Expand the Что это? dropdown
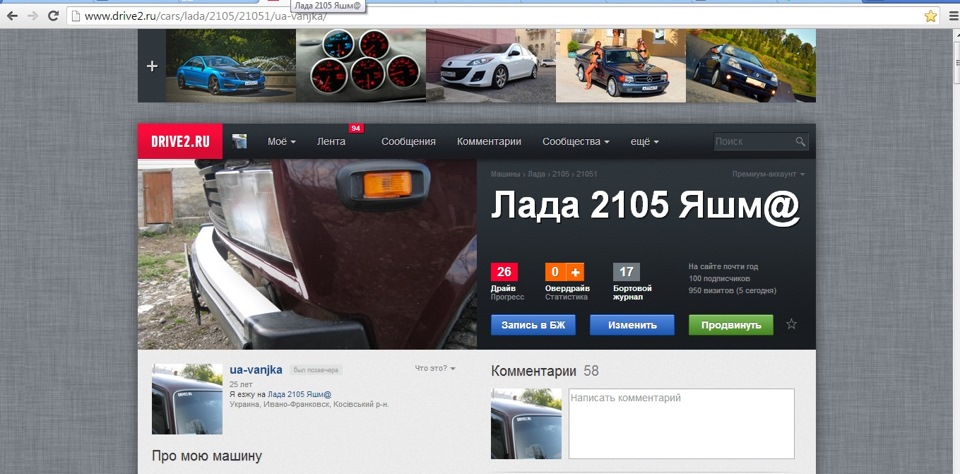Image resolution: width=960 pixels, height=474 pixels. tap(435, 368)
